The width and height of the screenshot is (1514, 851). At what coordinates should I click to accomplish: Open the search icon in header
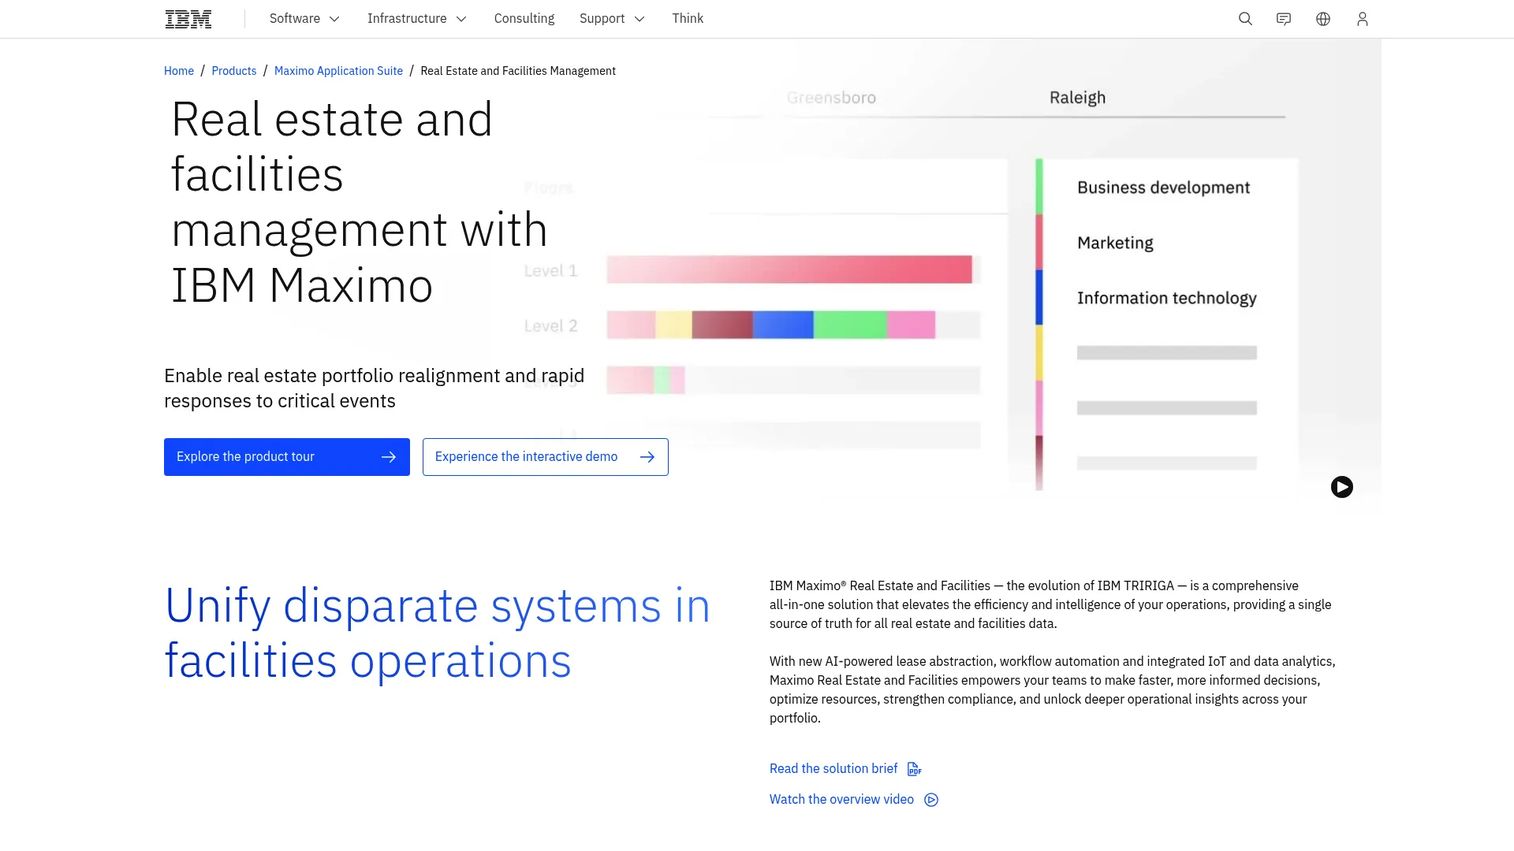(x=1245, y=19)
